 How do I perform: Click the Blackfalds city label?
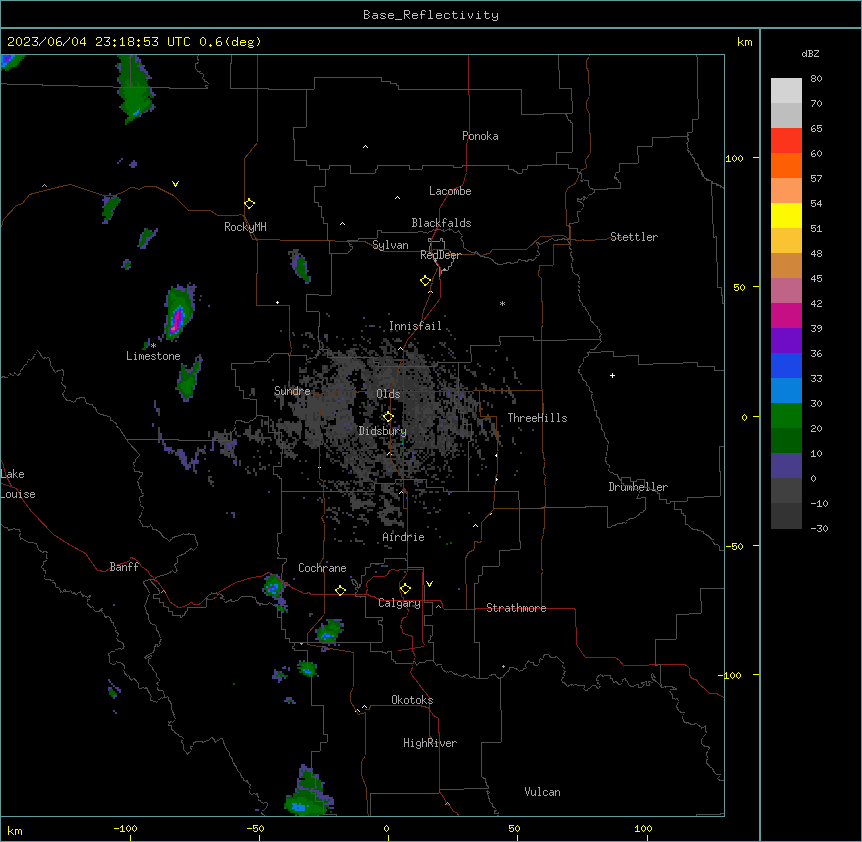[x=441, y=223]
